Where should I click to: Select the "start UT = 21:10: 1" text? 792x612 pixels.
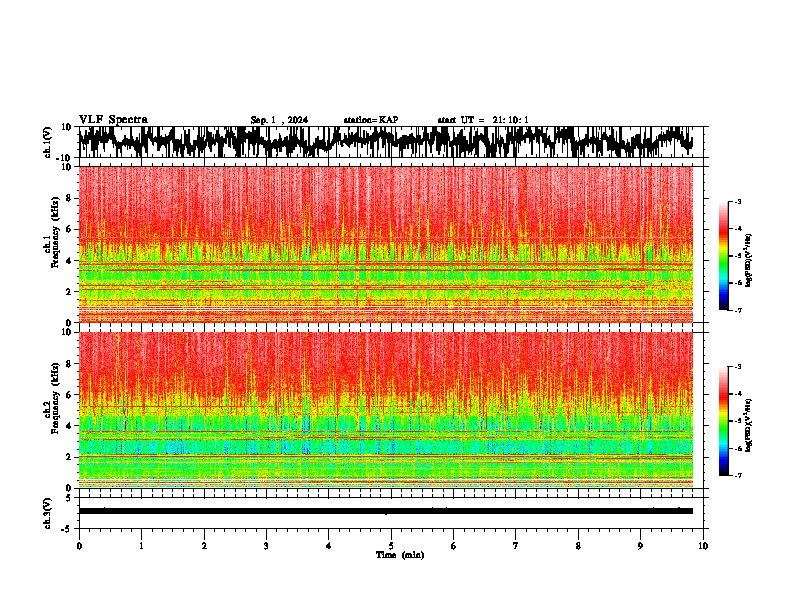(x=483, y=120)
